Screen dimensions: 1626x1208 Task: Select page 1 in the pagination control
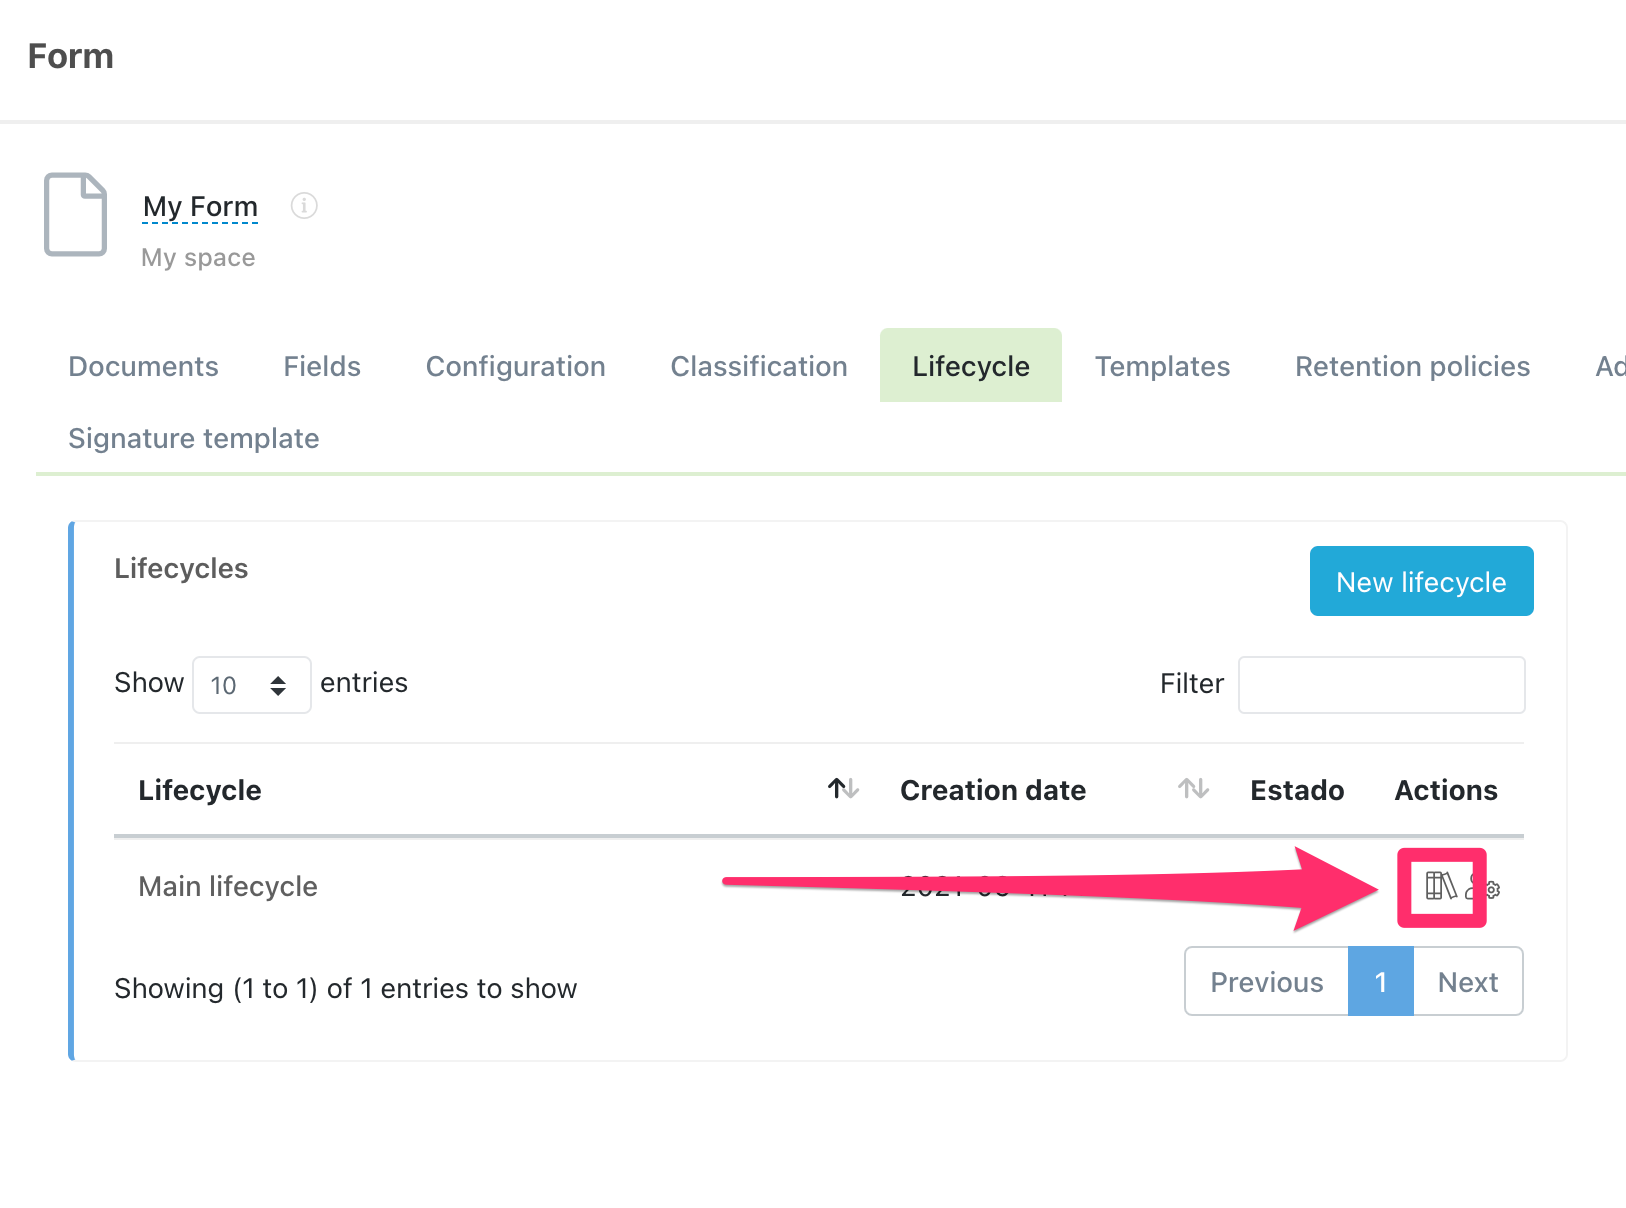(1381, 981)
